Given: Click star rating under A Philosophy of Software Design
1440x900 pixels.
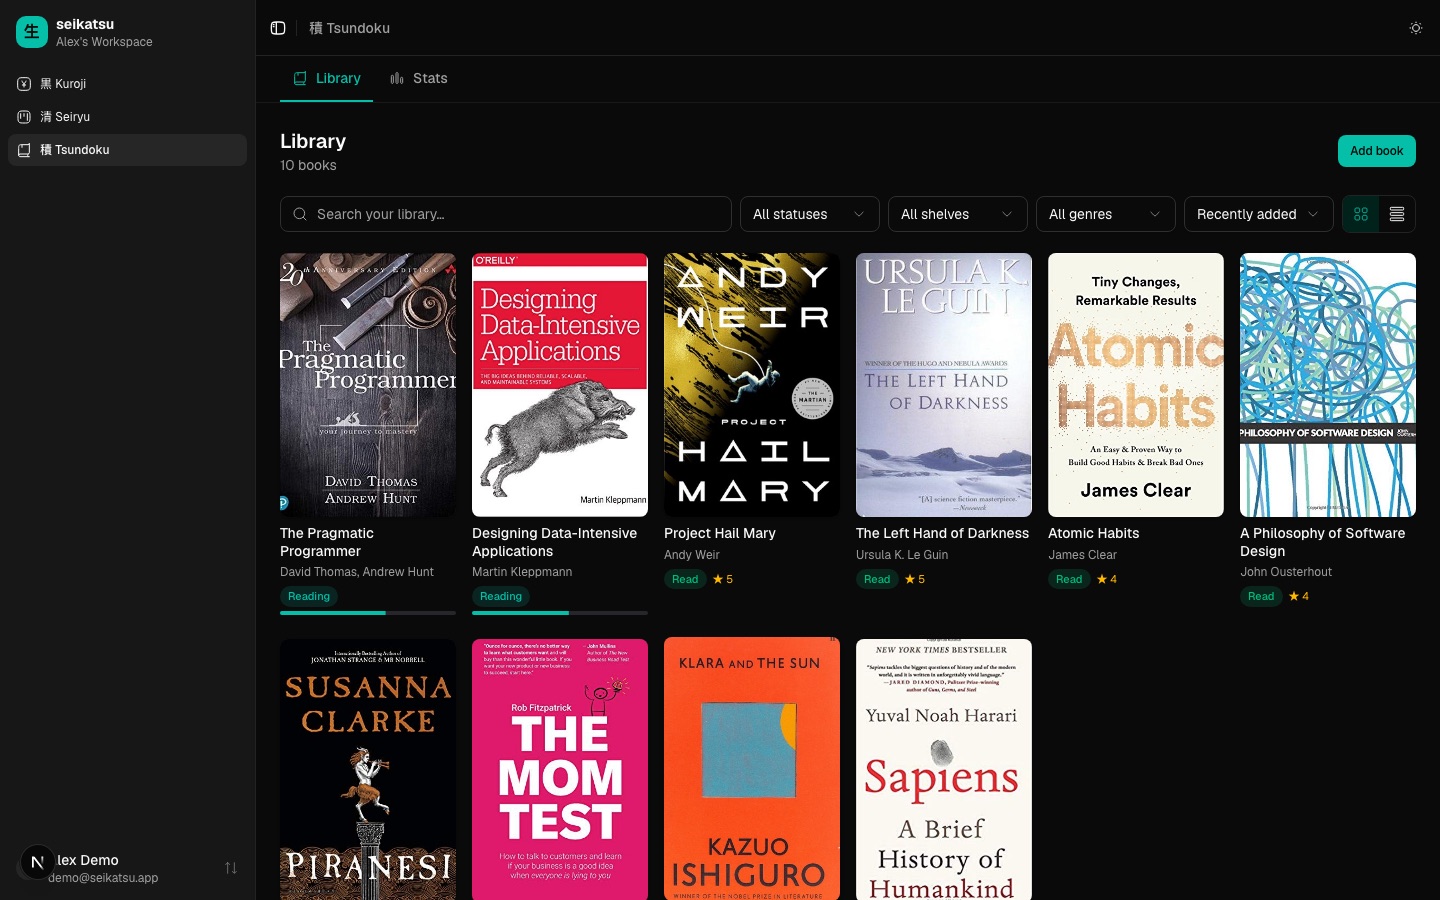Looking at the screenshot, I should click(x=1299, y=597).
